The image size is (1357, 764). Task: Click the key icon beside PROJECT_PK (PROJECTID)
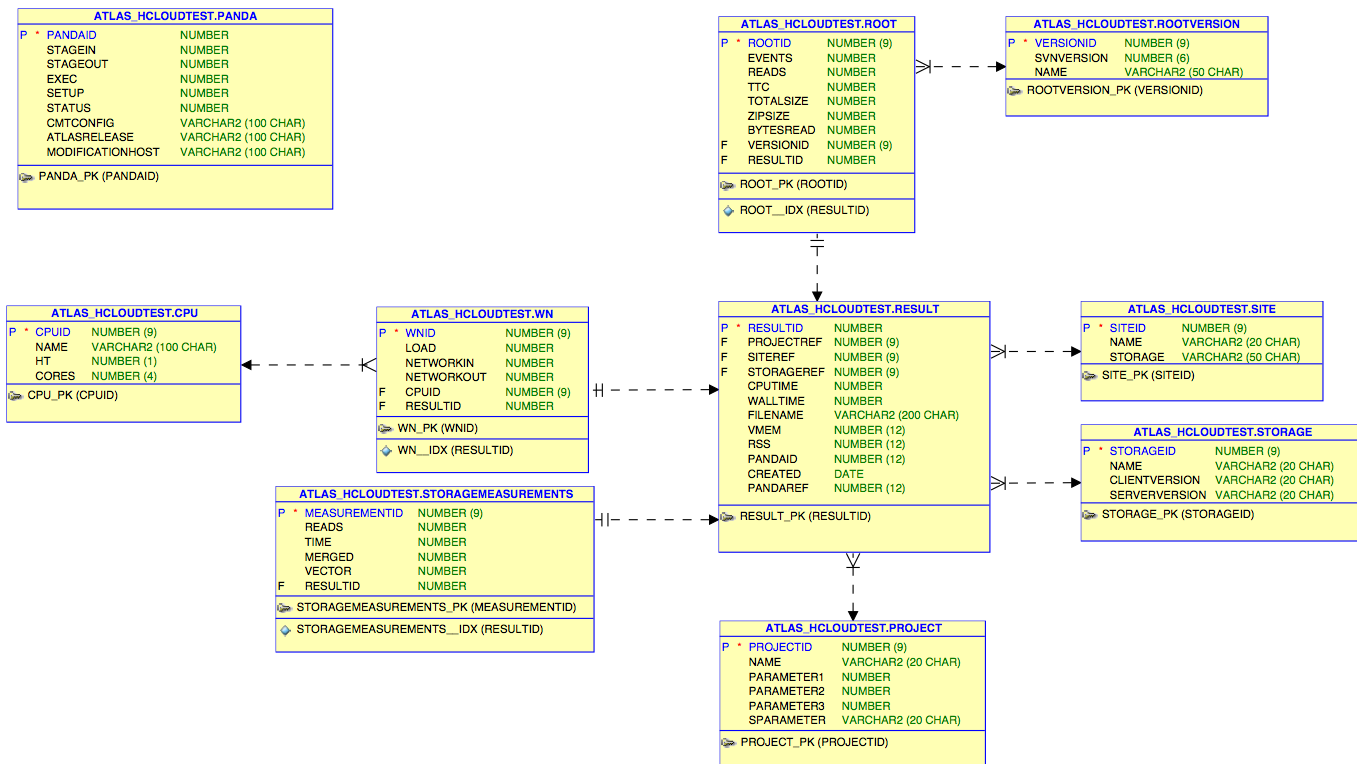729,743
